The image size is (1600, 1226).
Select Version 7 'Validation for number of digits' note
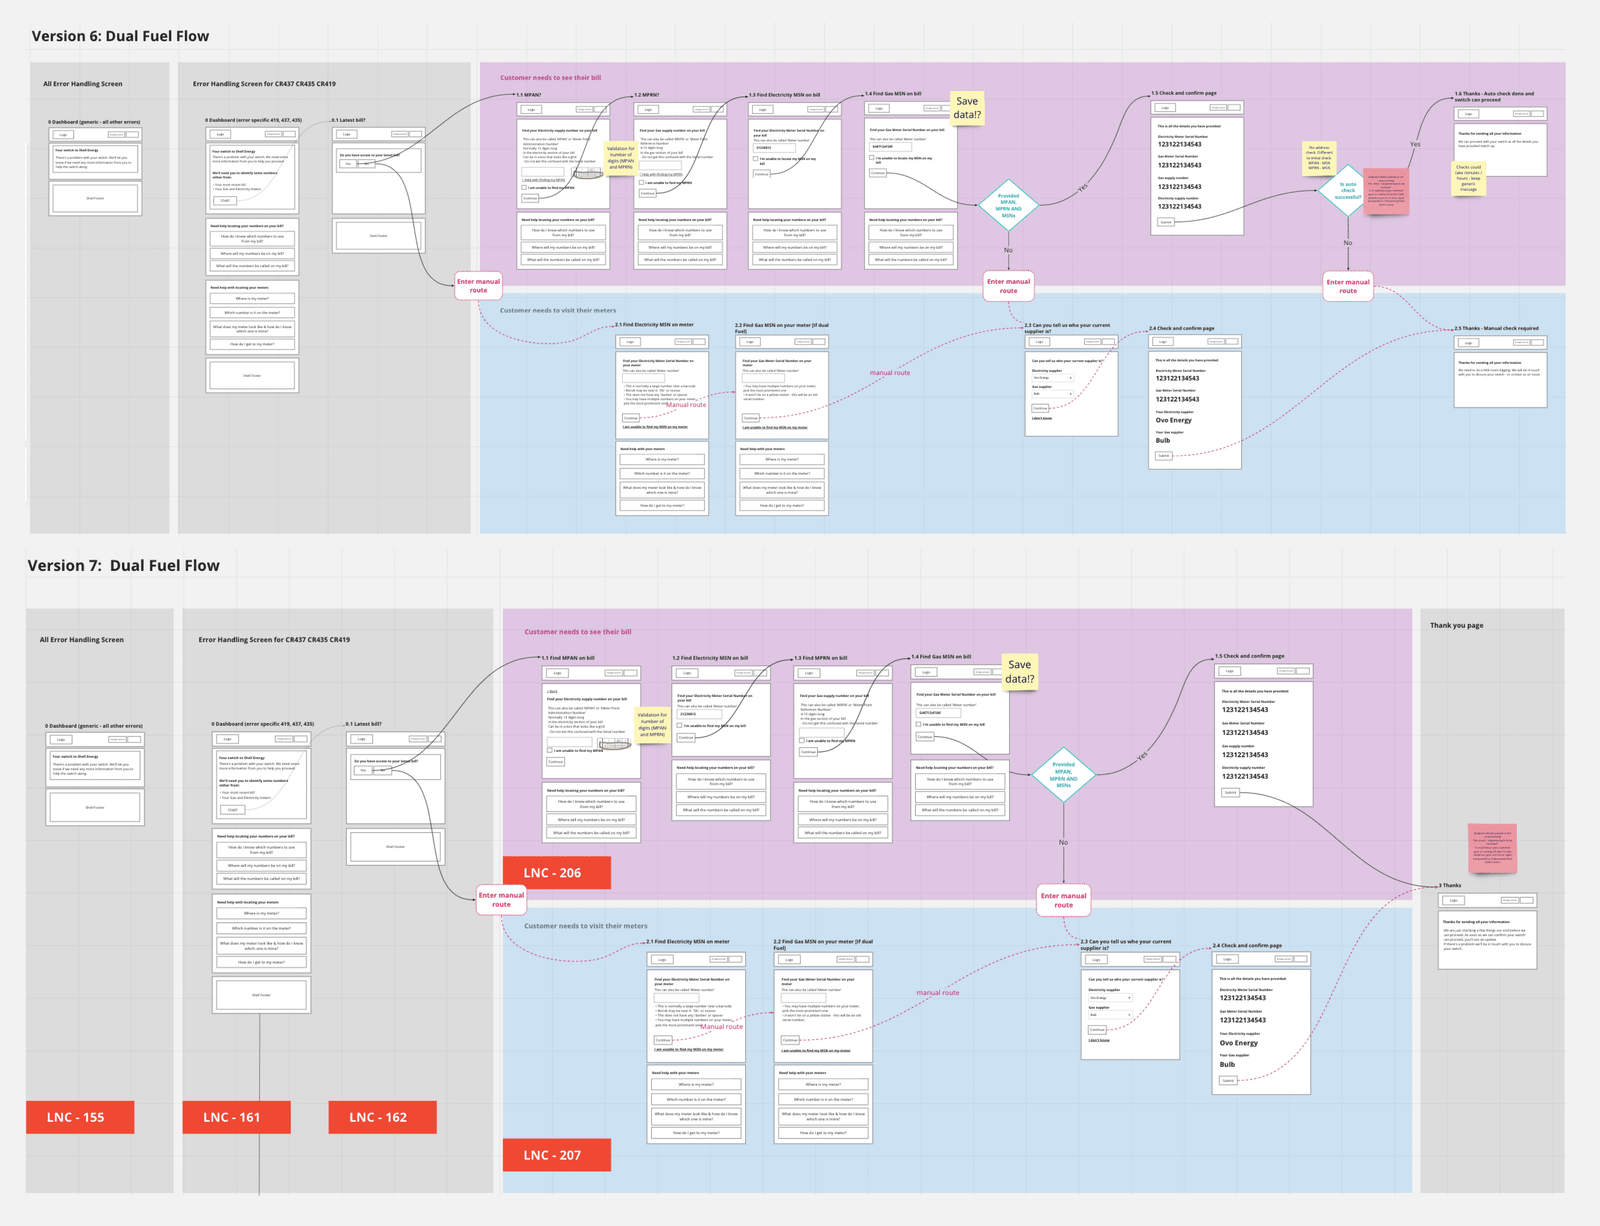click(652, 724)
